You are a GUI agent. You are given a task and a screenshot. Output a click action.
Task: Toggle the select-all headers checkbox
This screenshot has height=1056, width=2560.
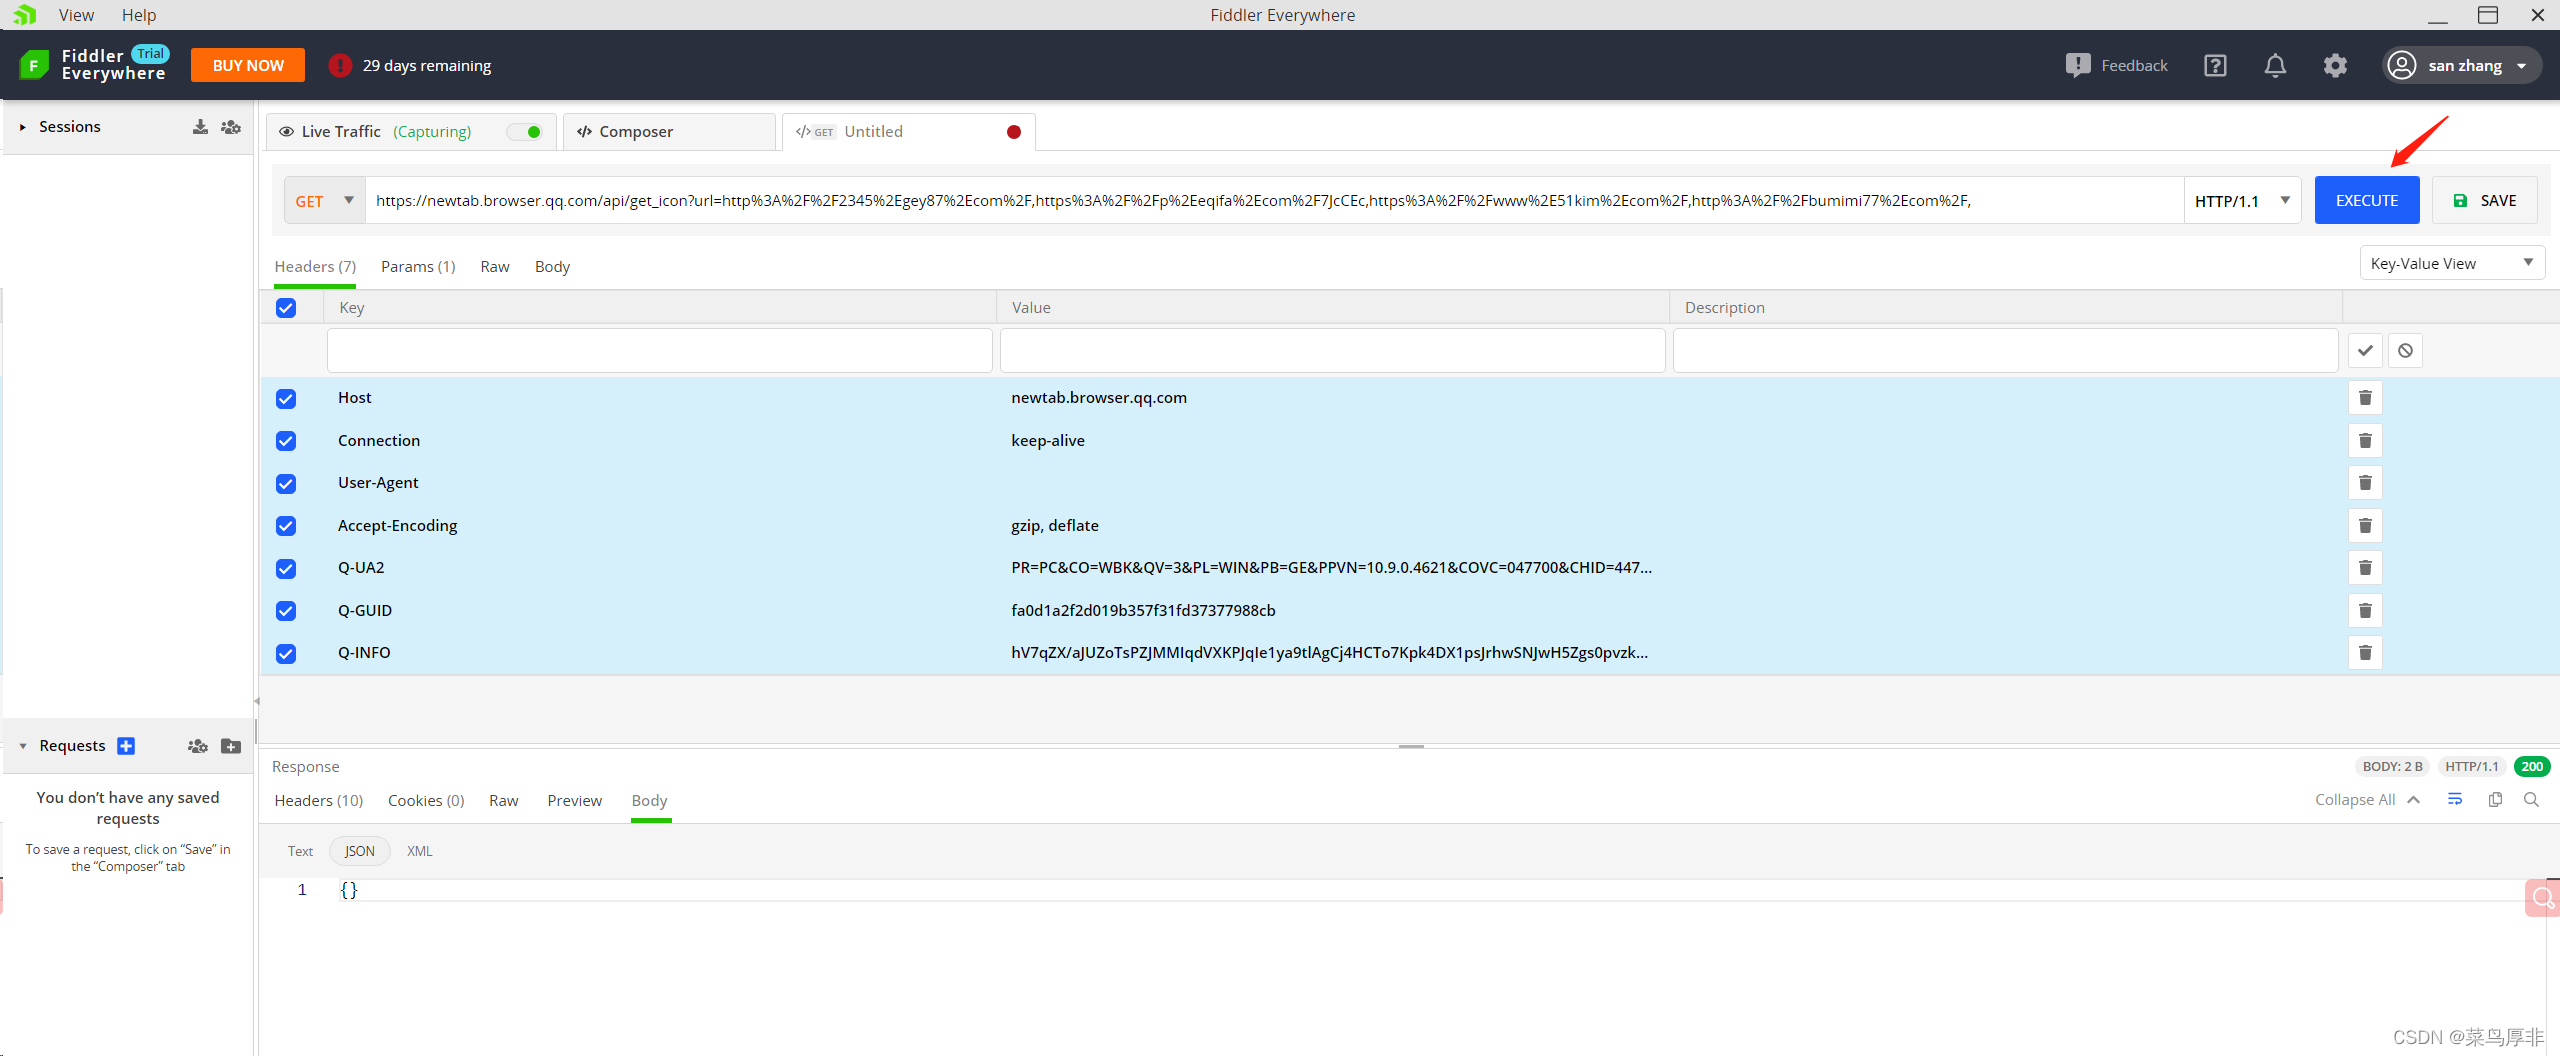[x=286, y=308]
